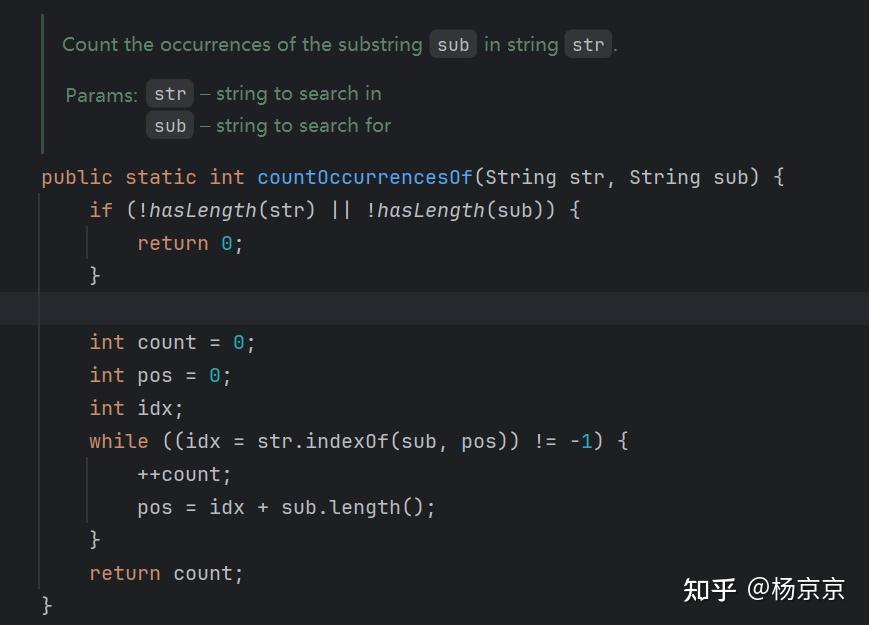869x625 pixels.
Task: Click the 'while' keyword
Action: pos(118,441)
